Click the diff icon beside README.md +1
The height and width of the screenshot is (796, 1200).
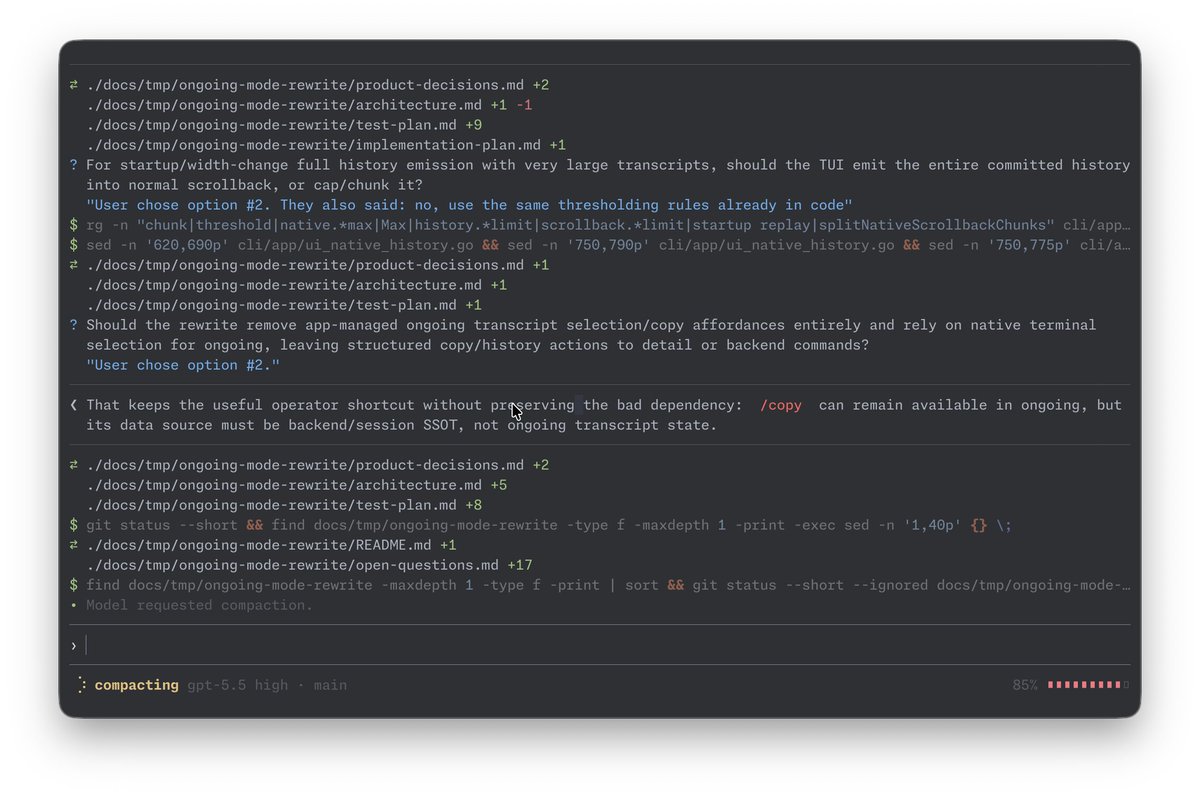tap(74, 545)
